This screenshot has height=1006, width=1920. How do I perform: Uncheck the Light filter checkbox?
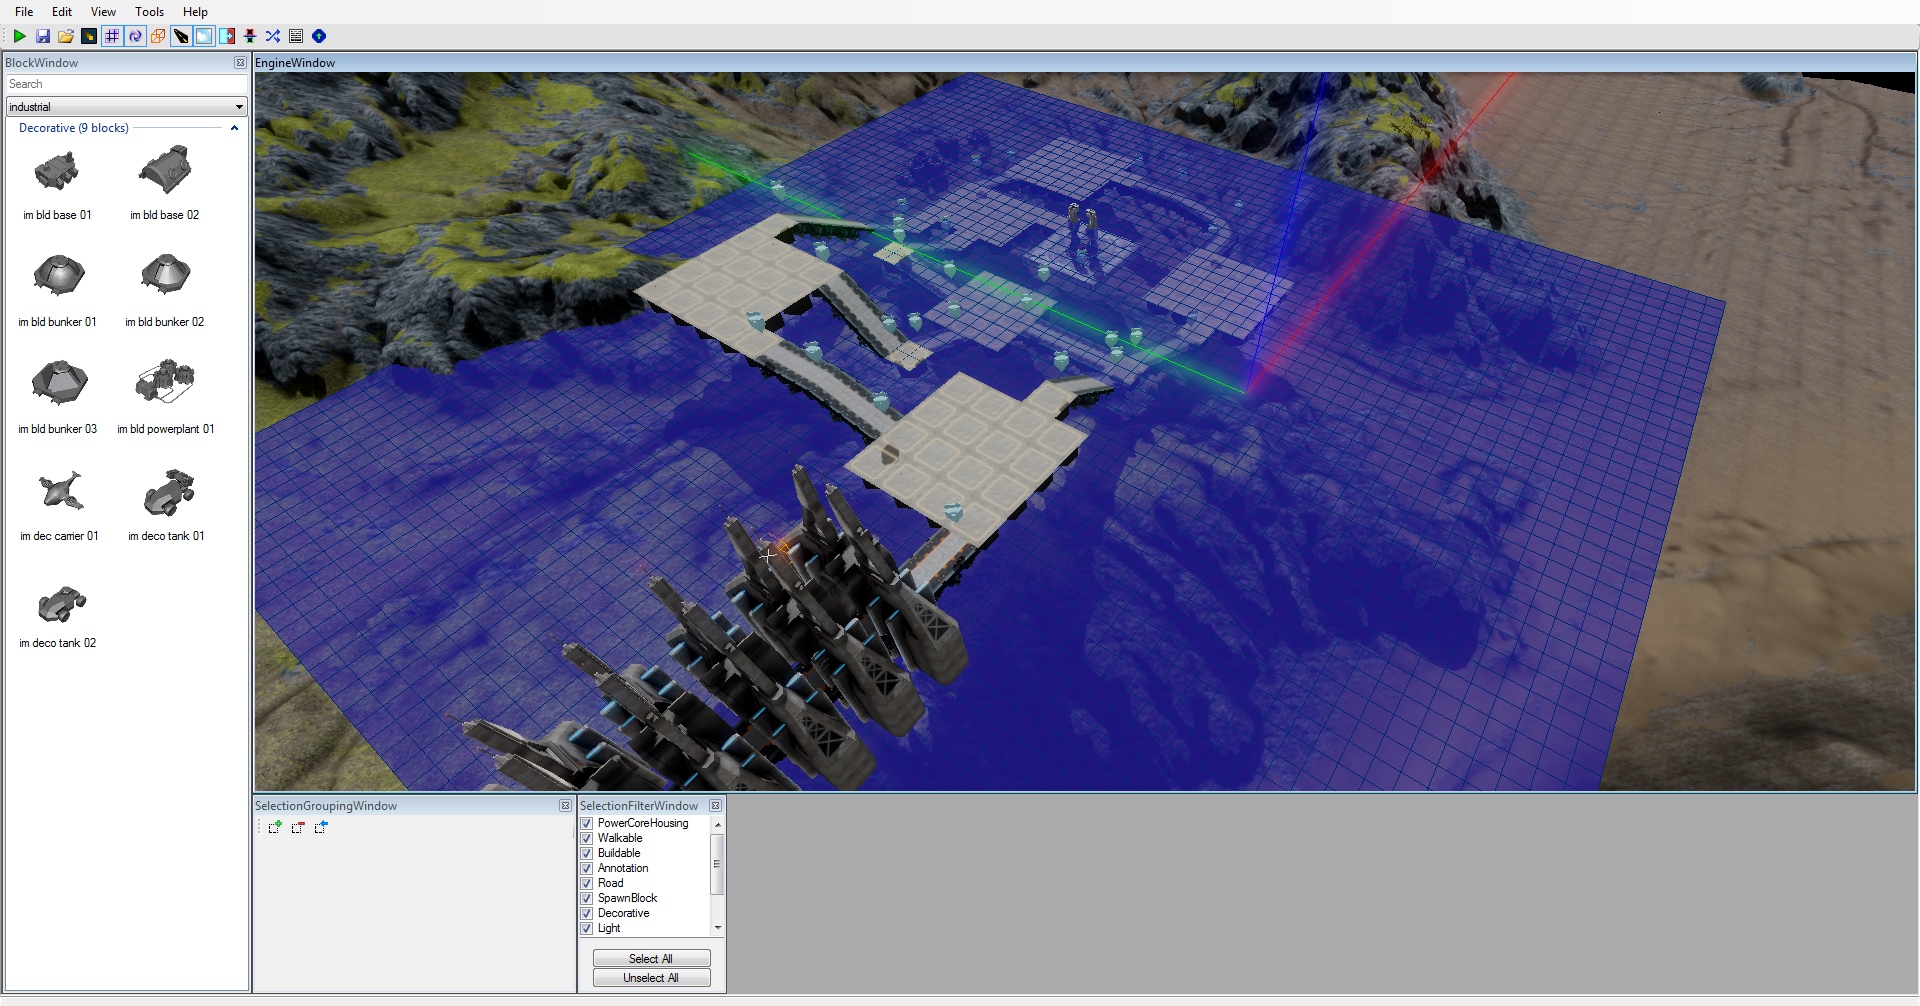[x=587, y=928]
